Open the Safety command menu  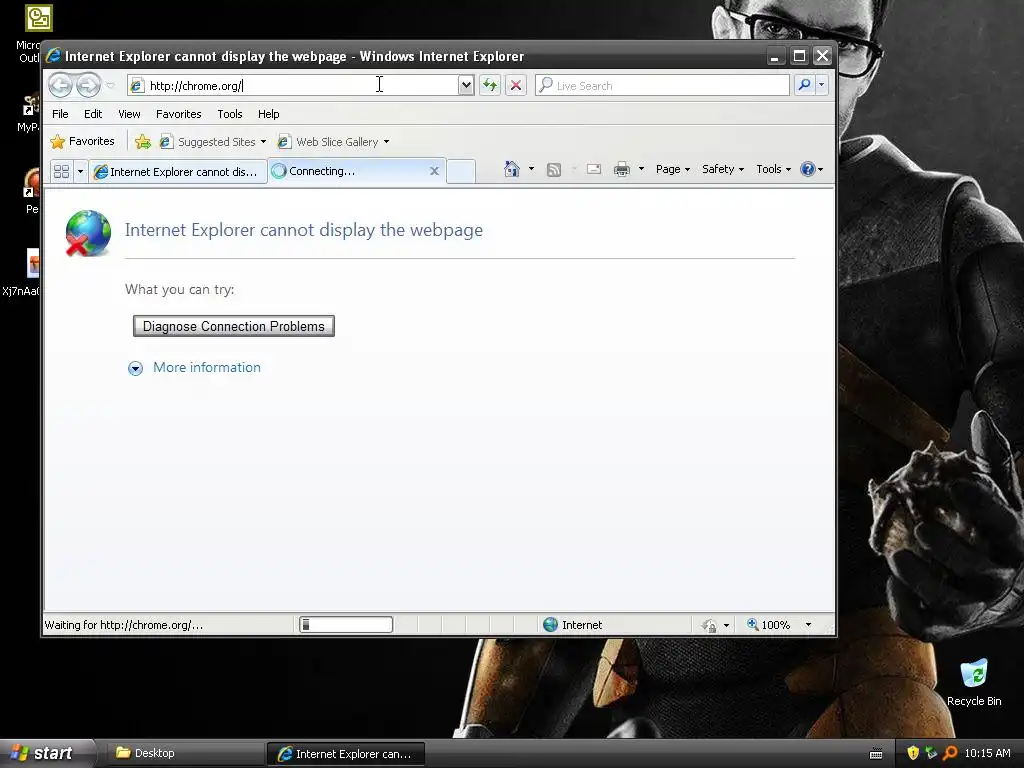pyautogui.click(x=723, y=169)
